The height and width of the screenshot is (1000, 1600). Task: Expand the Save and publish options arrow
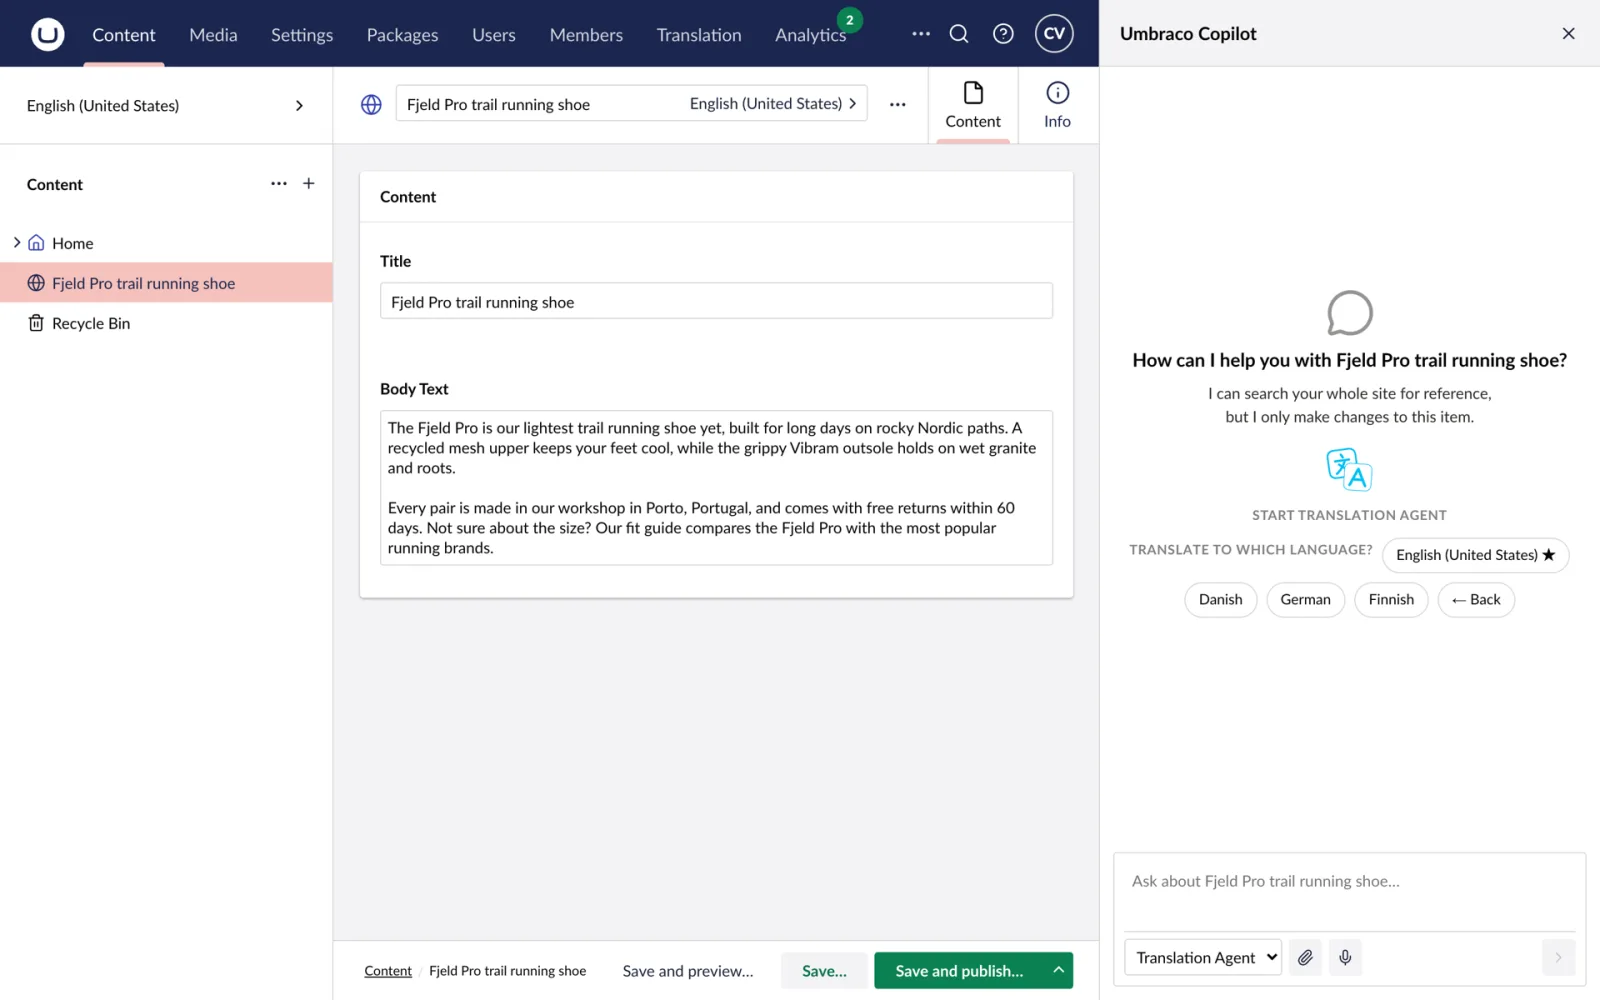1058,970
